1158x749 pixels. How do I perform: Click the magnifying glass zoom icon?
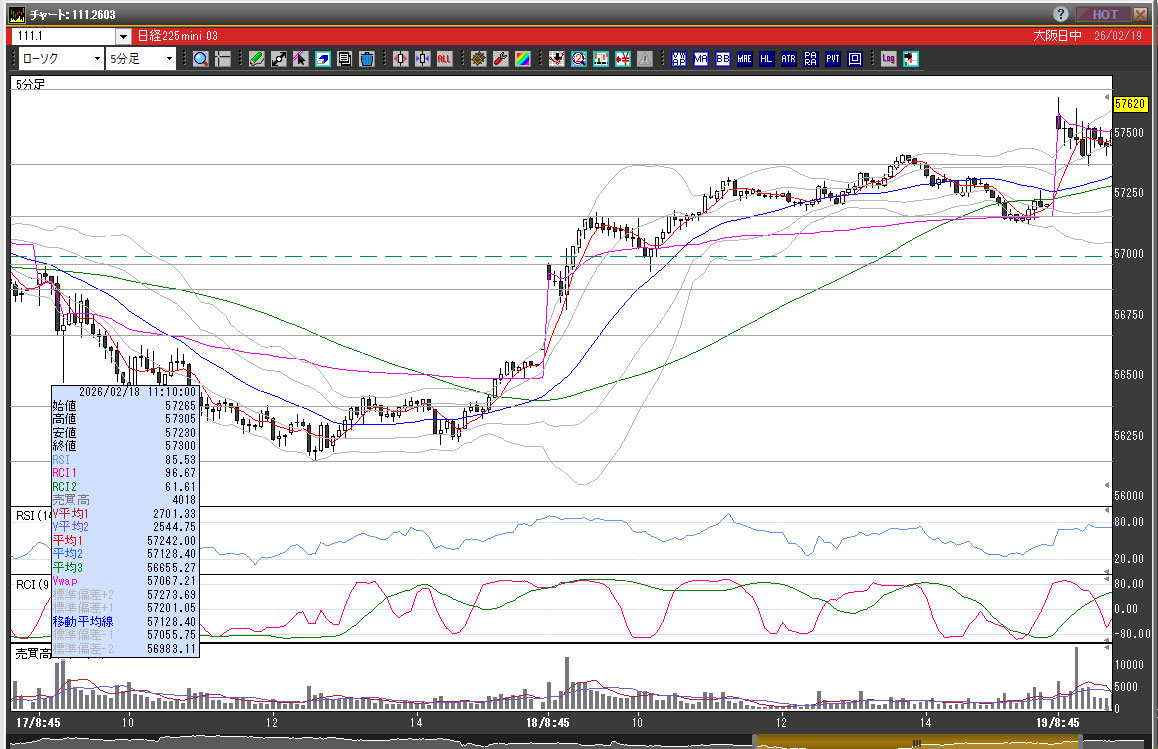pos(200,59)
